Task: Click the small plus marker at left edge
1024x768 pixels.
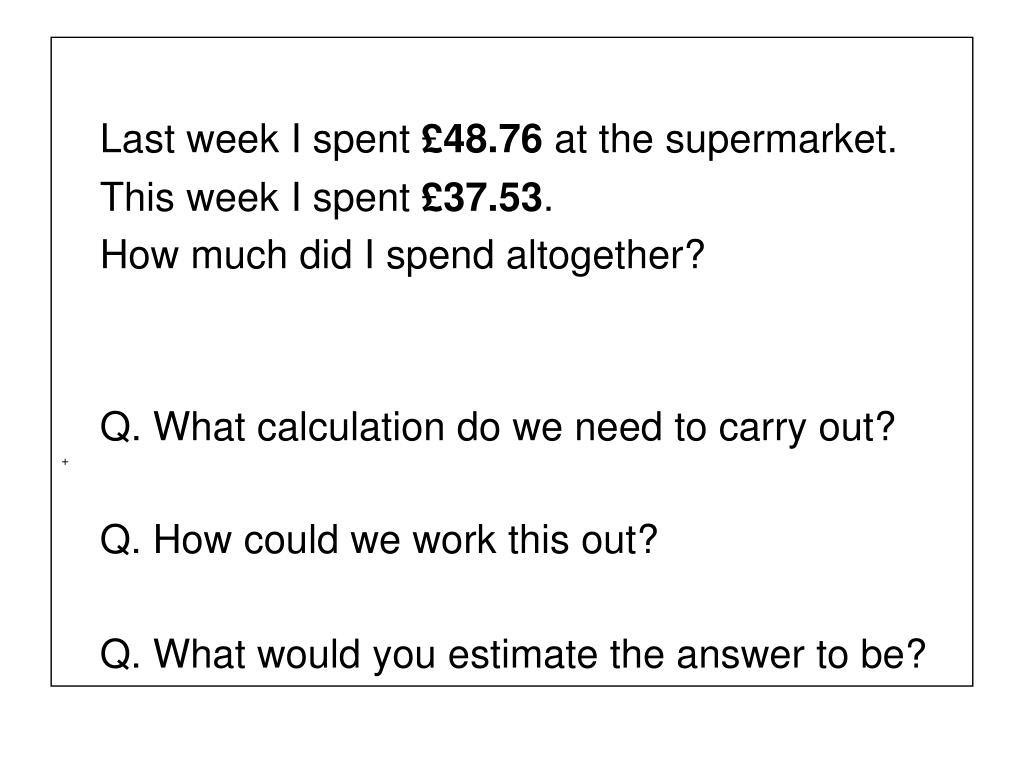Action: 65,462
